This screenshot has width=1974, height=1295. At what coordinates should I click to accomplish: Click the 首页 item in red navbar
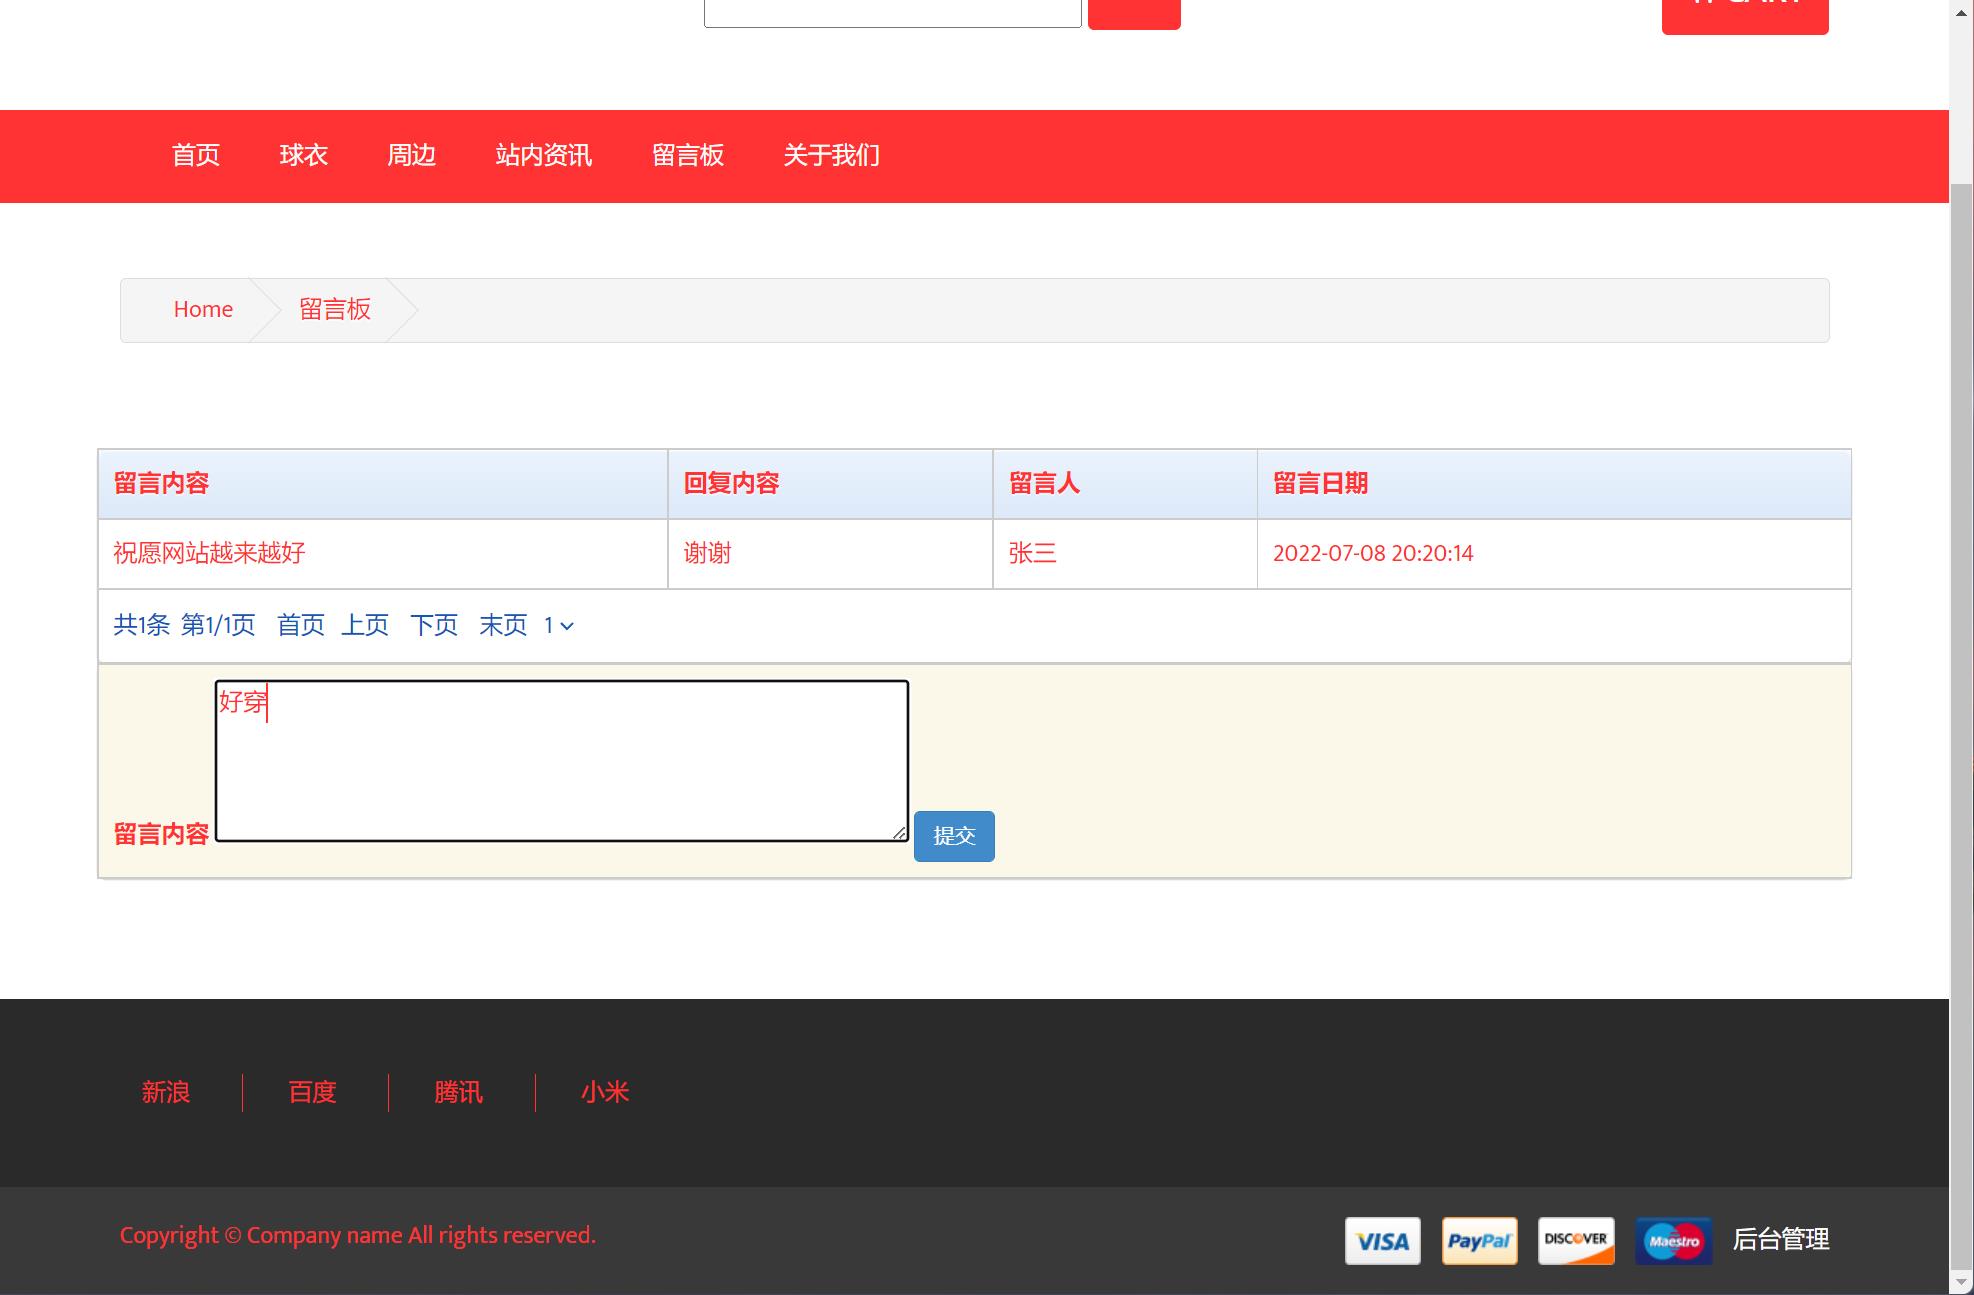(195, 156)
